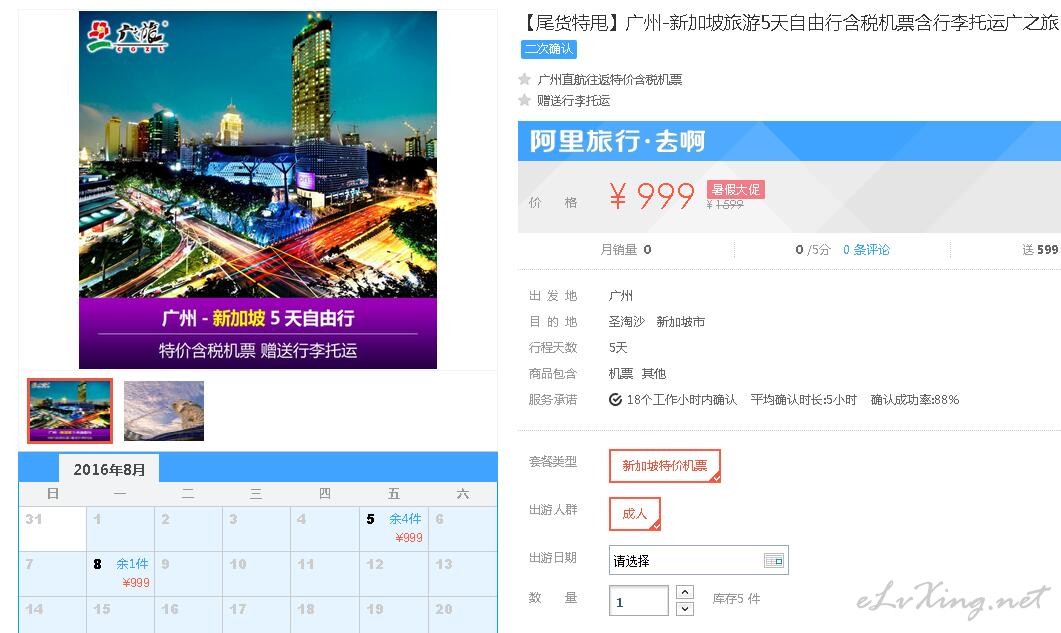Select the first night cityscape thumbnail
1061x633 pixels.
click(x=70, y=411)
